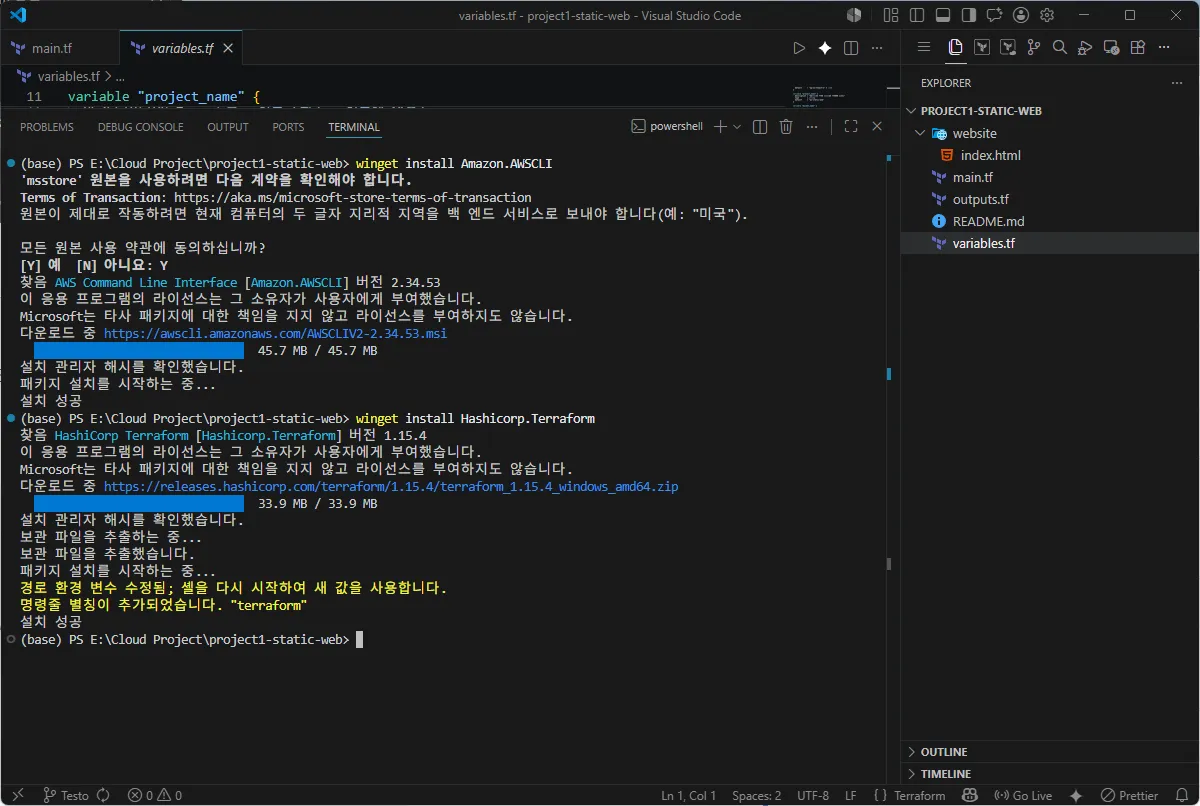Screen dimensions: 1200x806
Task: Open the HCP Terraform cloud view icon
Action: pos(1008,47)
